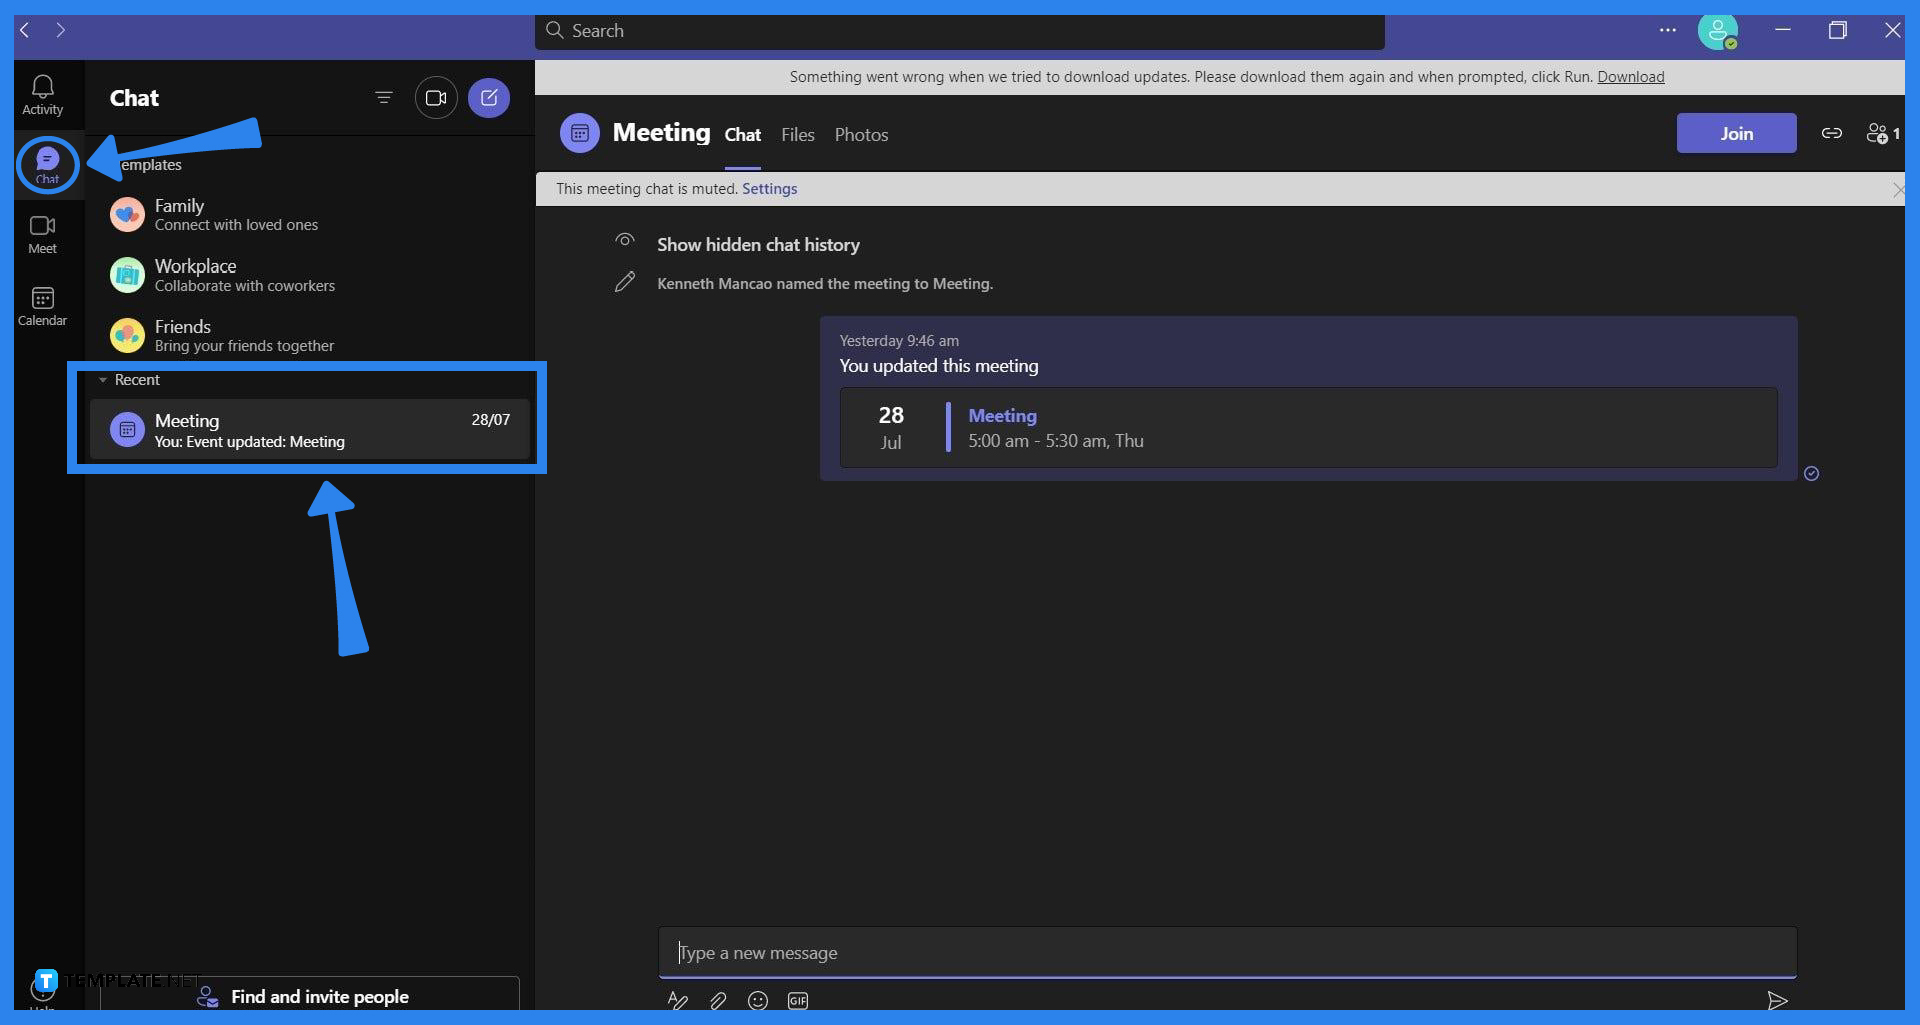Join the Meeting
The image size is (1920, 1025).
coord(1736,132)
